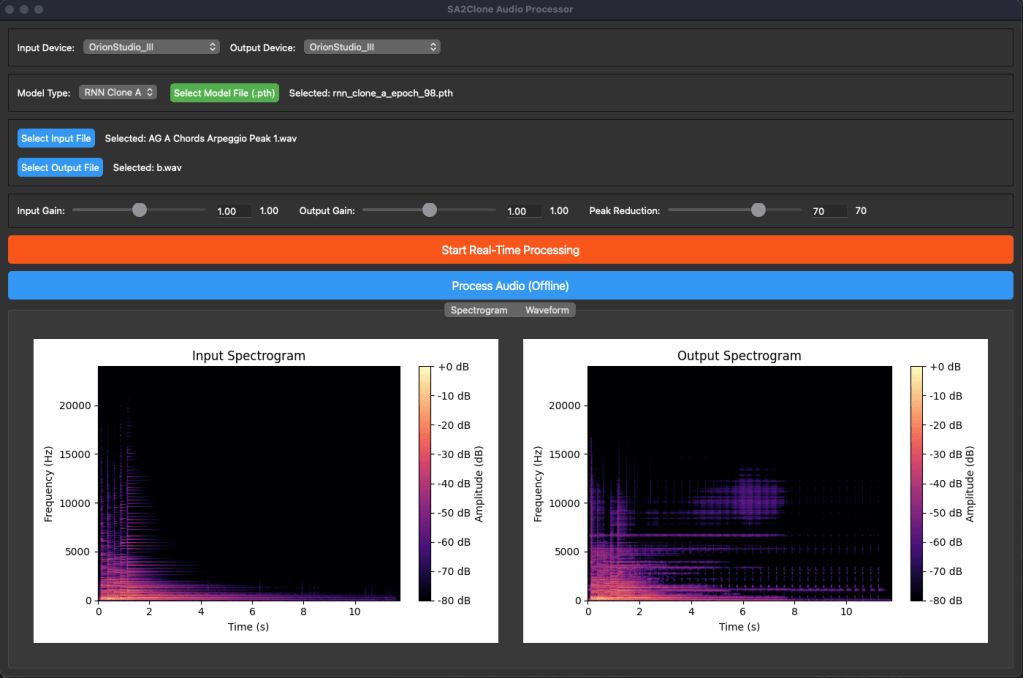The image size is (1023, 678).
Task: Click the Output Gain slider knob
Action: click(x=430, y=210)
